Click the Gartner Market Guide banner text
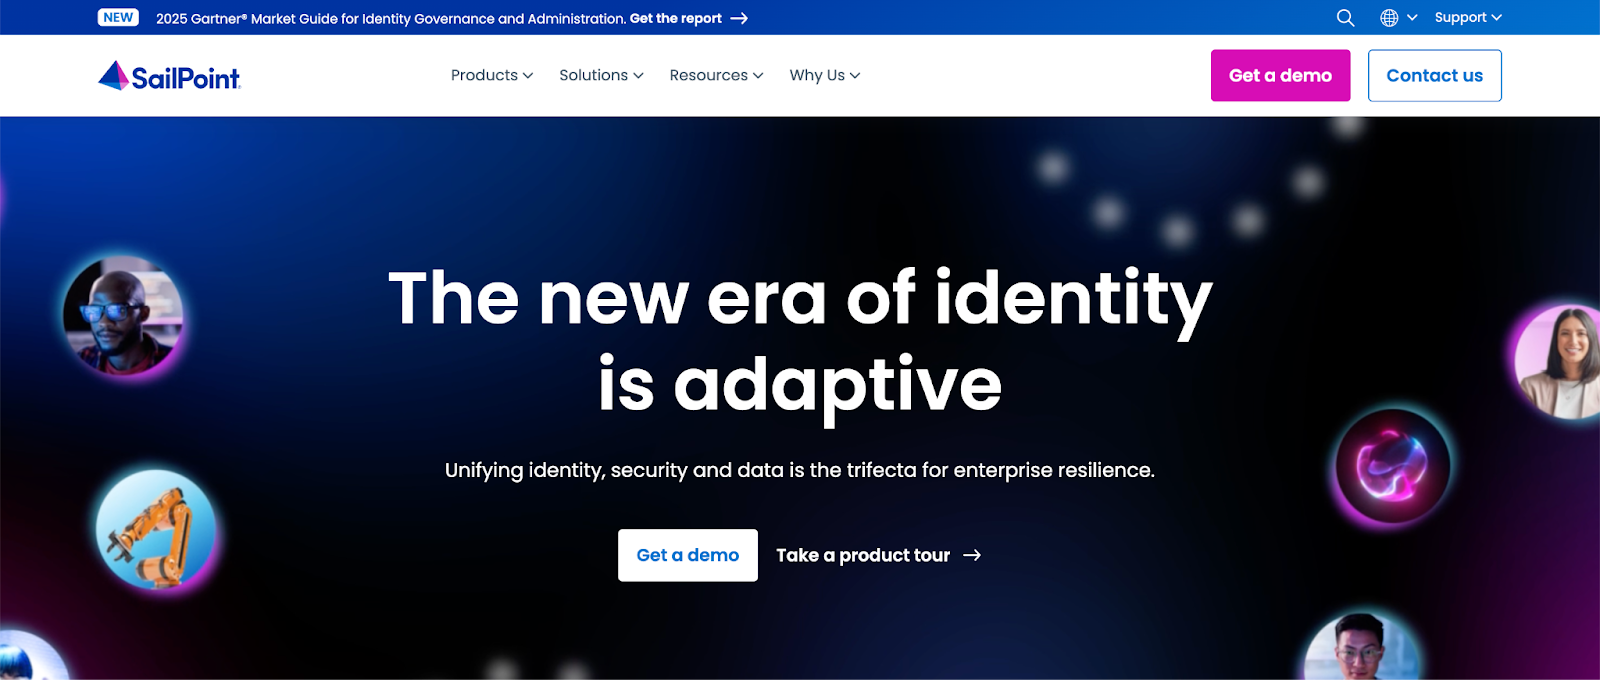This screenshot has width=1600, height=680. (x=391, y=18)
